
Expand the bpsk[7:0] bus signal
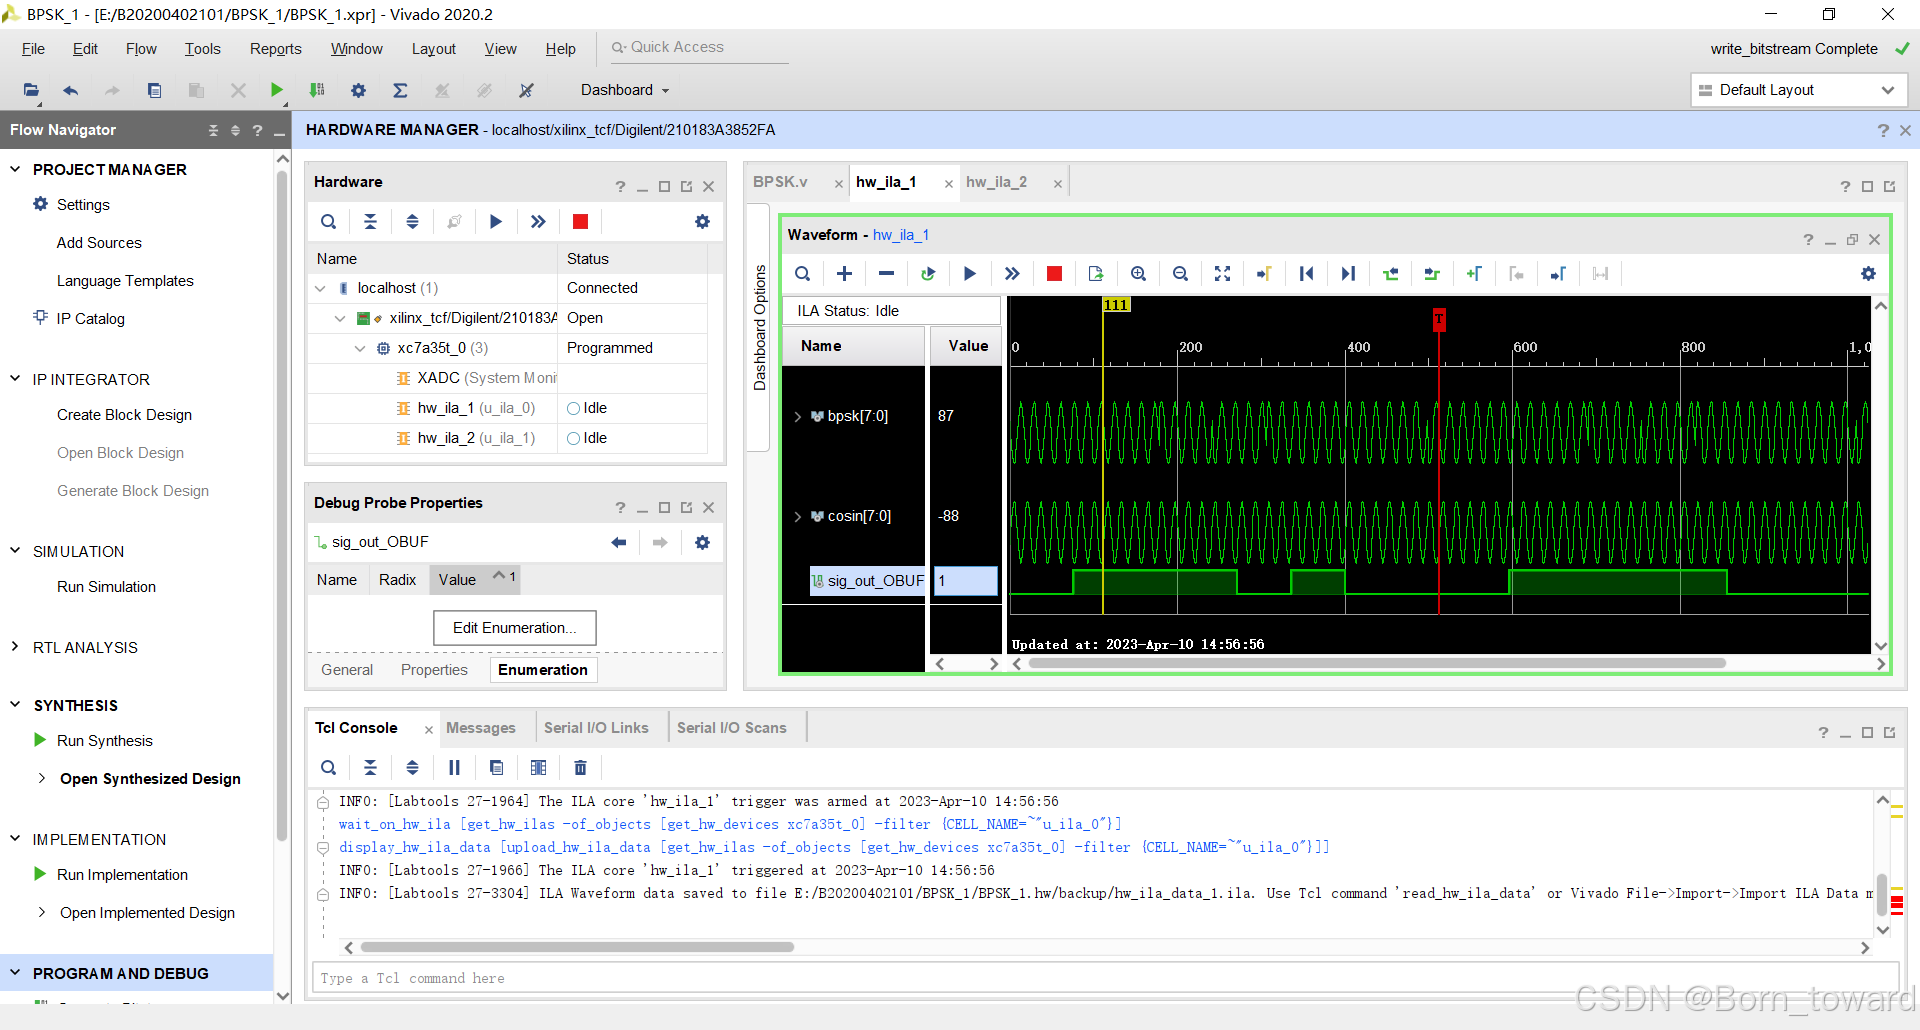coord(797,417)
